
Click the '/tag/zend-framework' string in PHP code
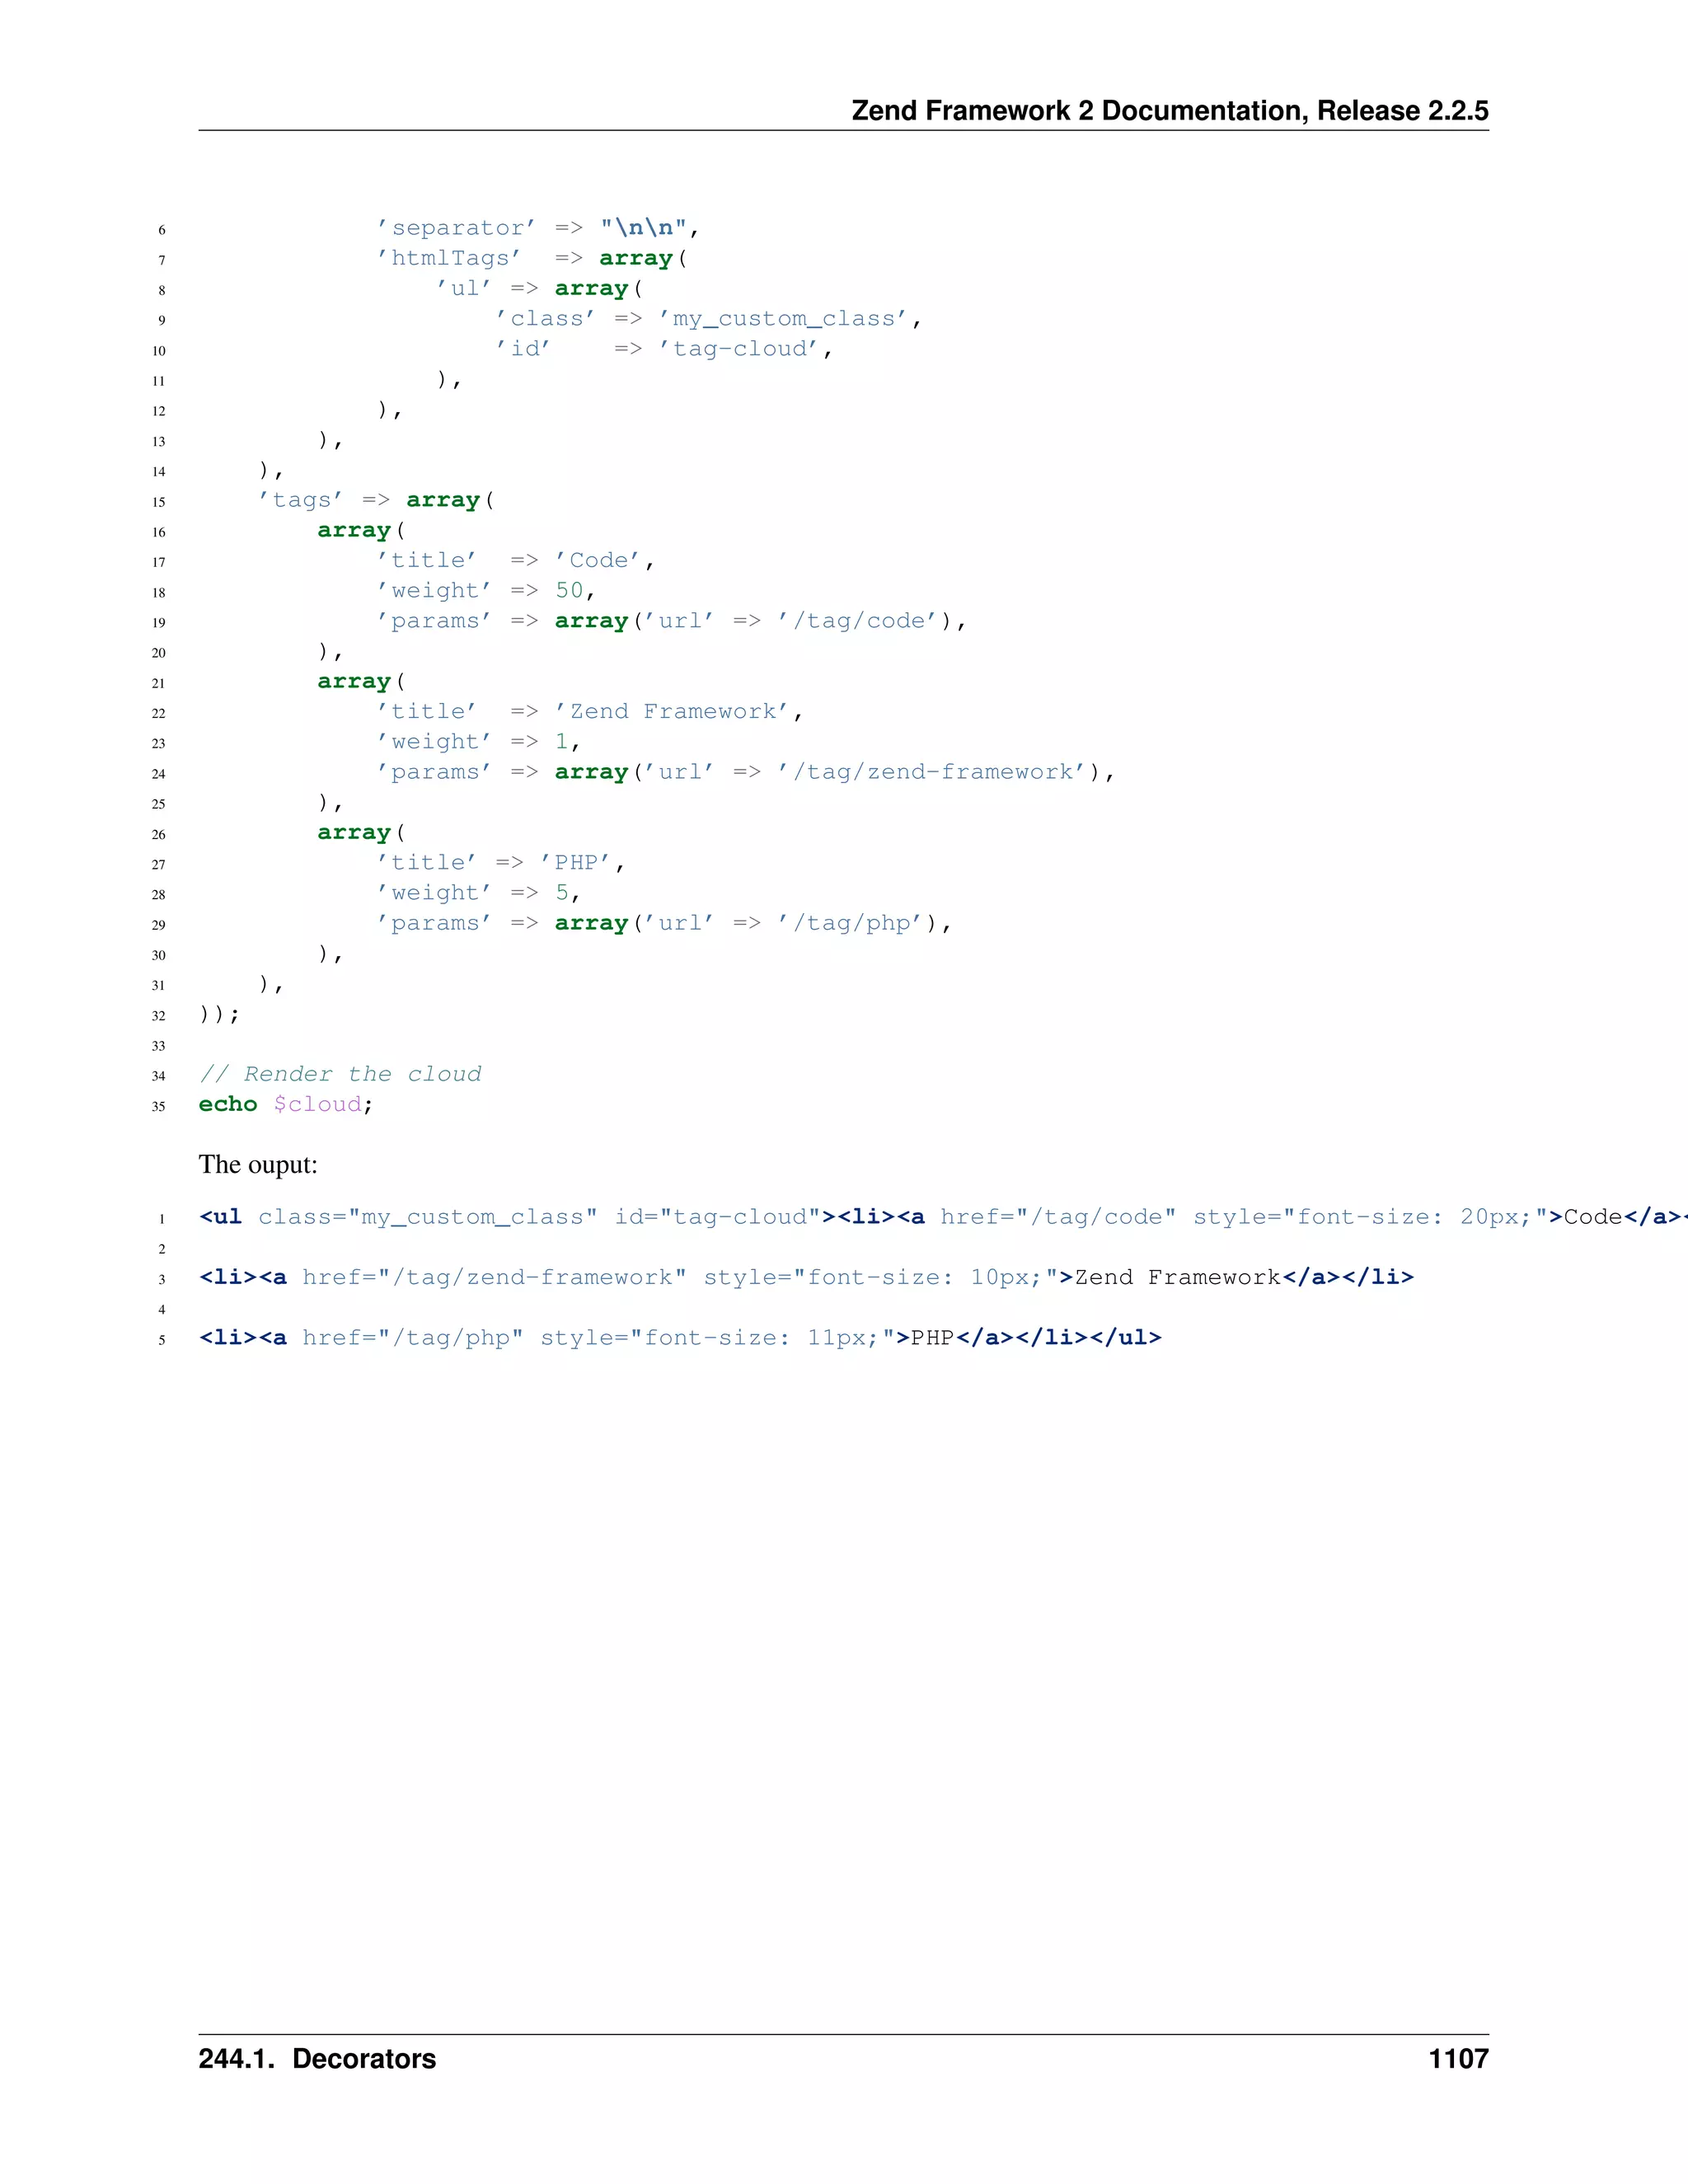(x=931, y=772)
